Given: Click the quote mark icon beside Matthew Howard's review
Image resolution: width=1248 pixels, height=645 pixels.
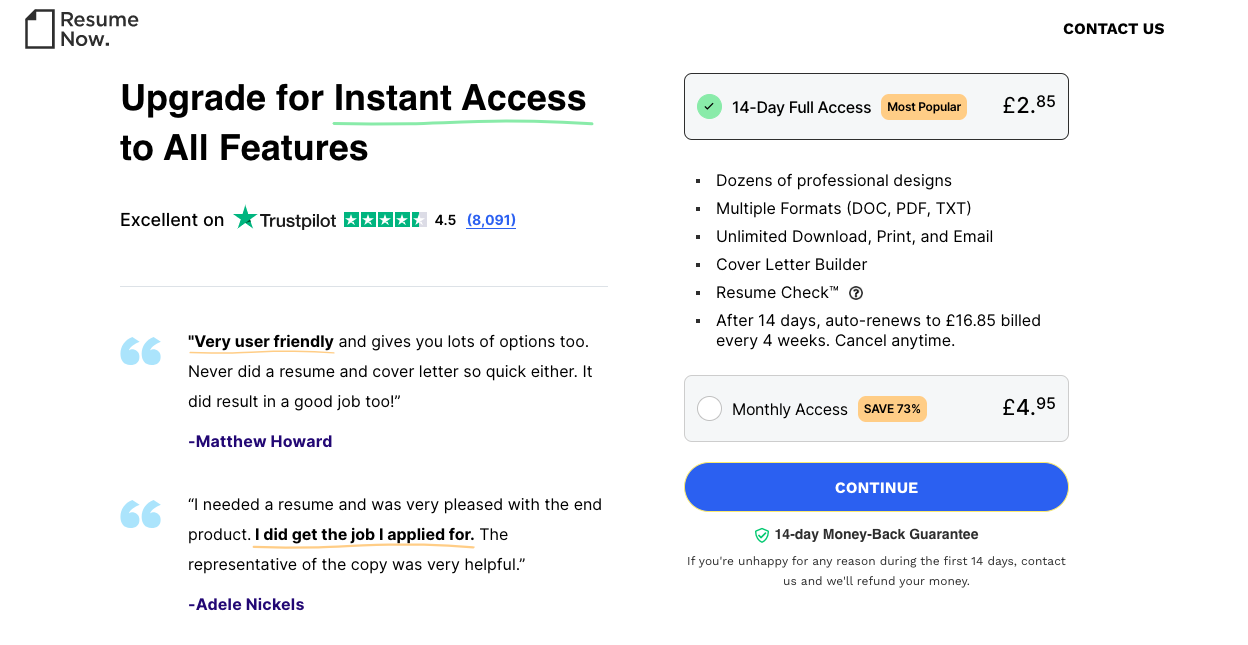Looking at the screenshot, I should [140, 351].
